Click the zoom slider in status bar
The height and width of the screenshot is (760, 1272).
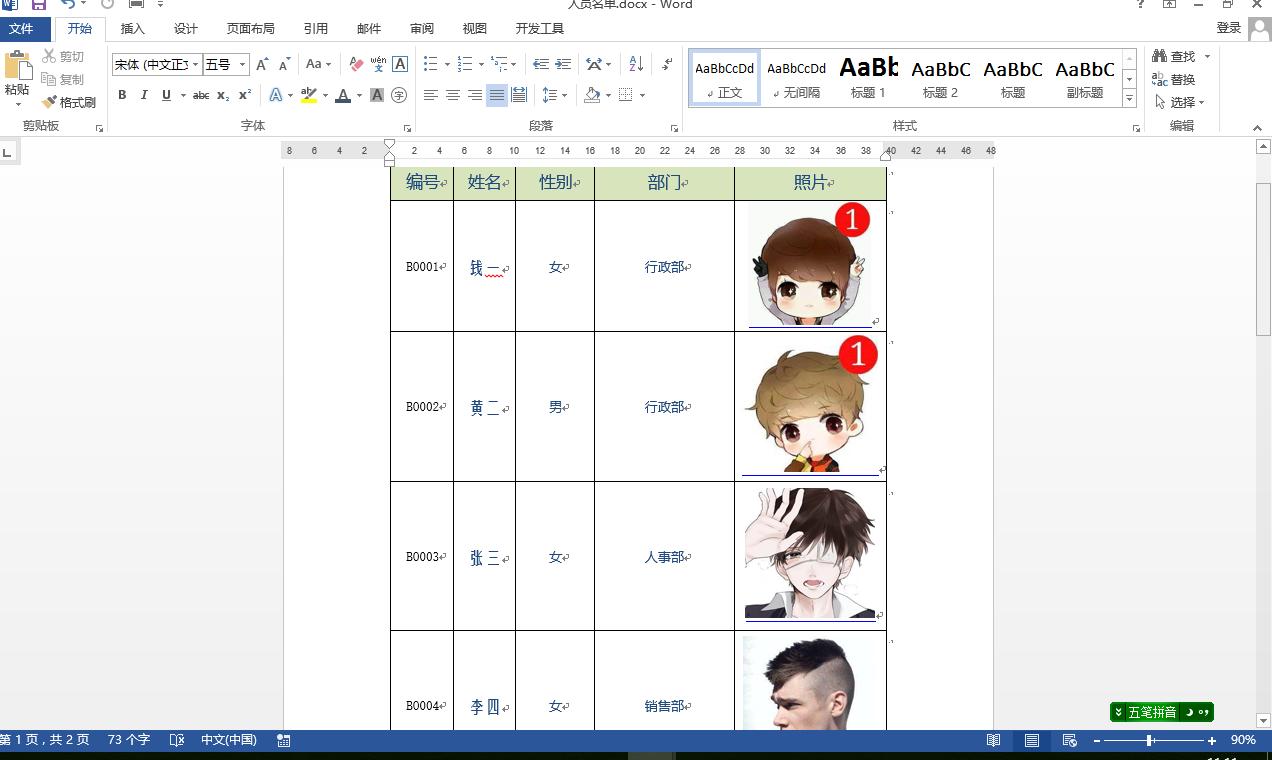1150,740
